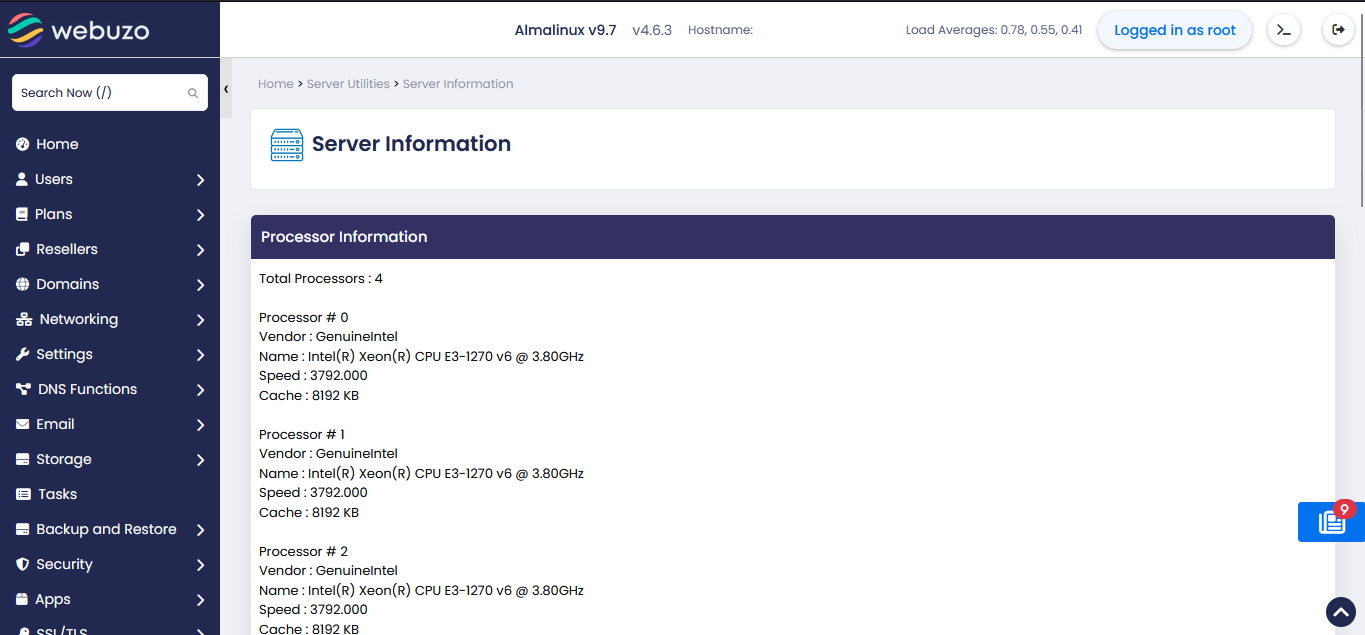Screen dimensions: 1365x635
Task: Click the Tasks list icon in sidebar
Action: point(23,494)
